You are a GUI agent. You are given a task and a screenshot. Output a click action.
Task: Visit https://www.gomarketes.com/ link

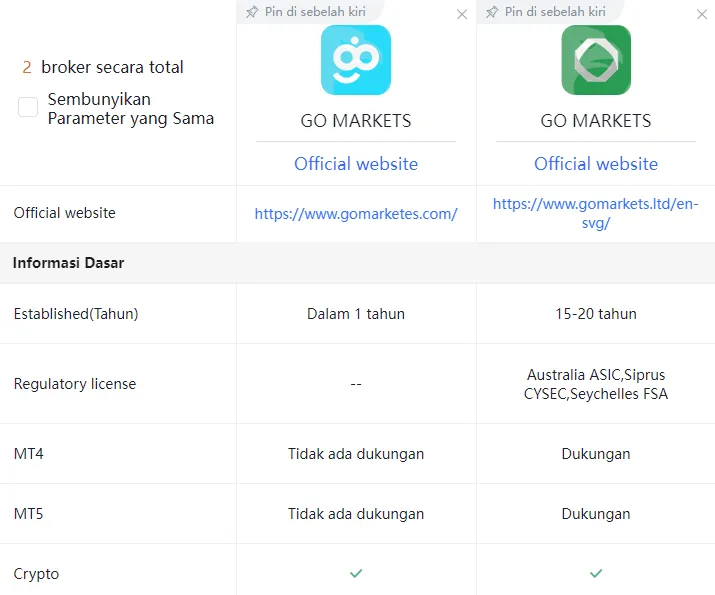tap(356, 213)
